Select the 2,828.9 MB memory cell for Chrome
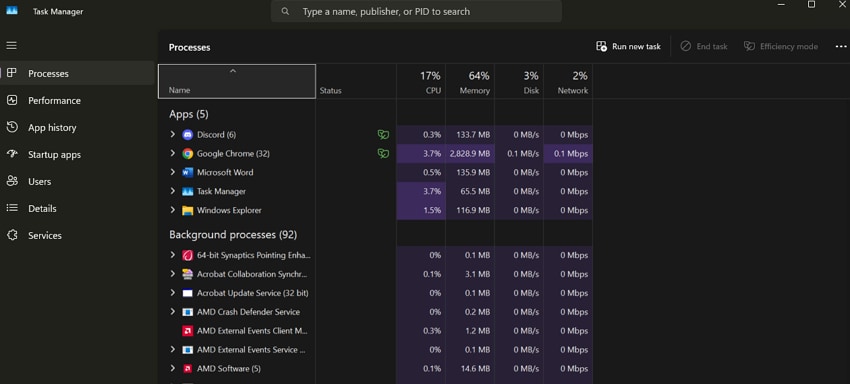This screenshot has height=384, width=850. [470, 153]
